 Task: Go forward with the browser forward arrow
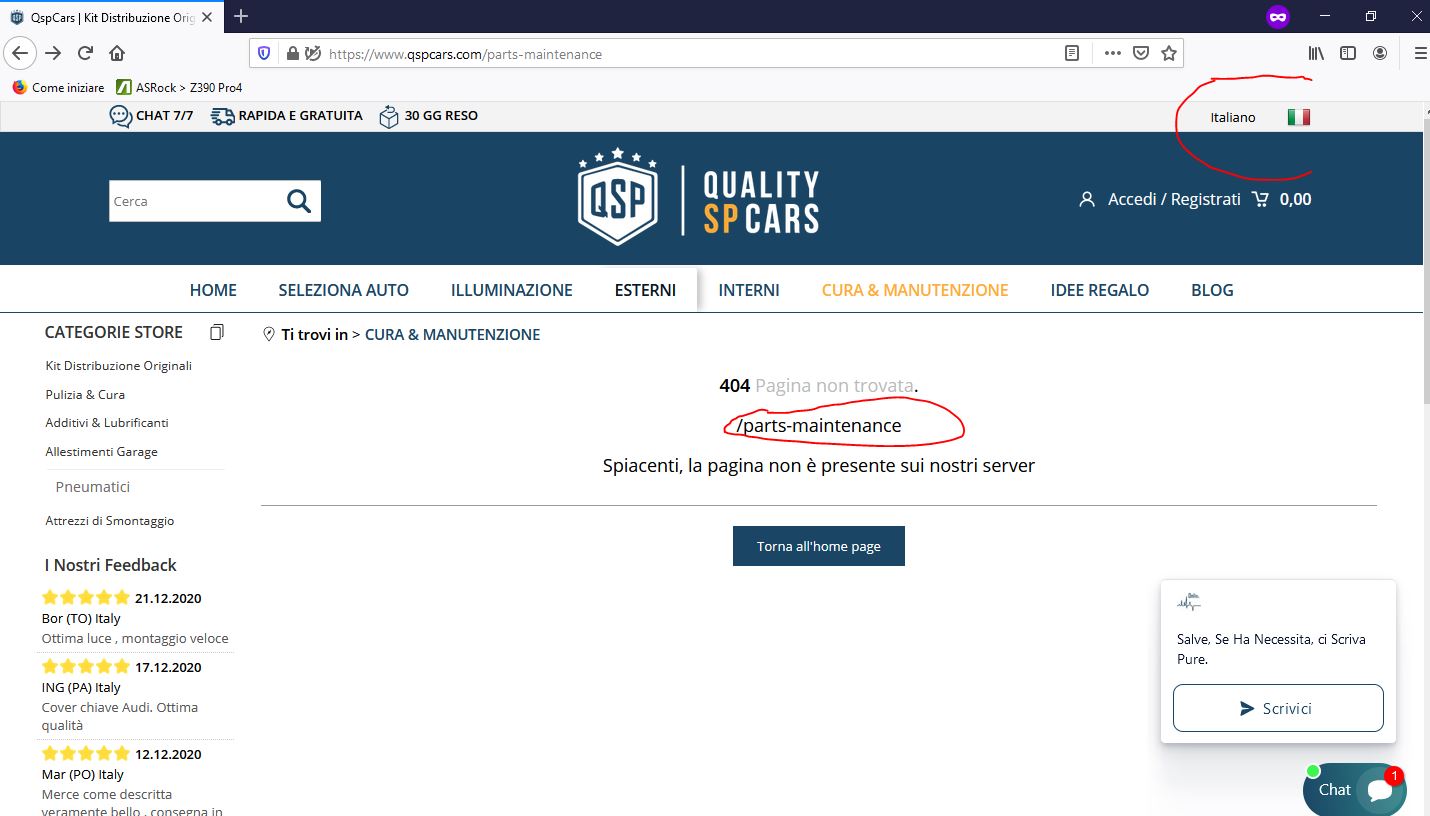(53, 53)
